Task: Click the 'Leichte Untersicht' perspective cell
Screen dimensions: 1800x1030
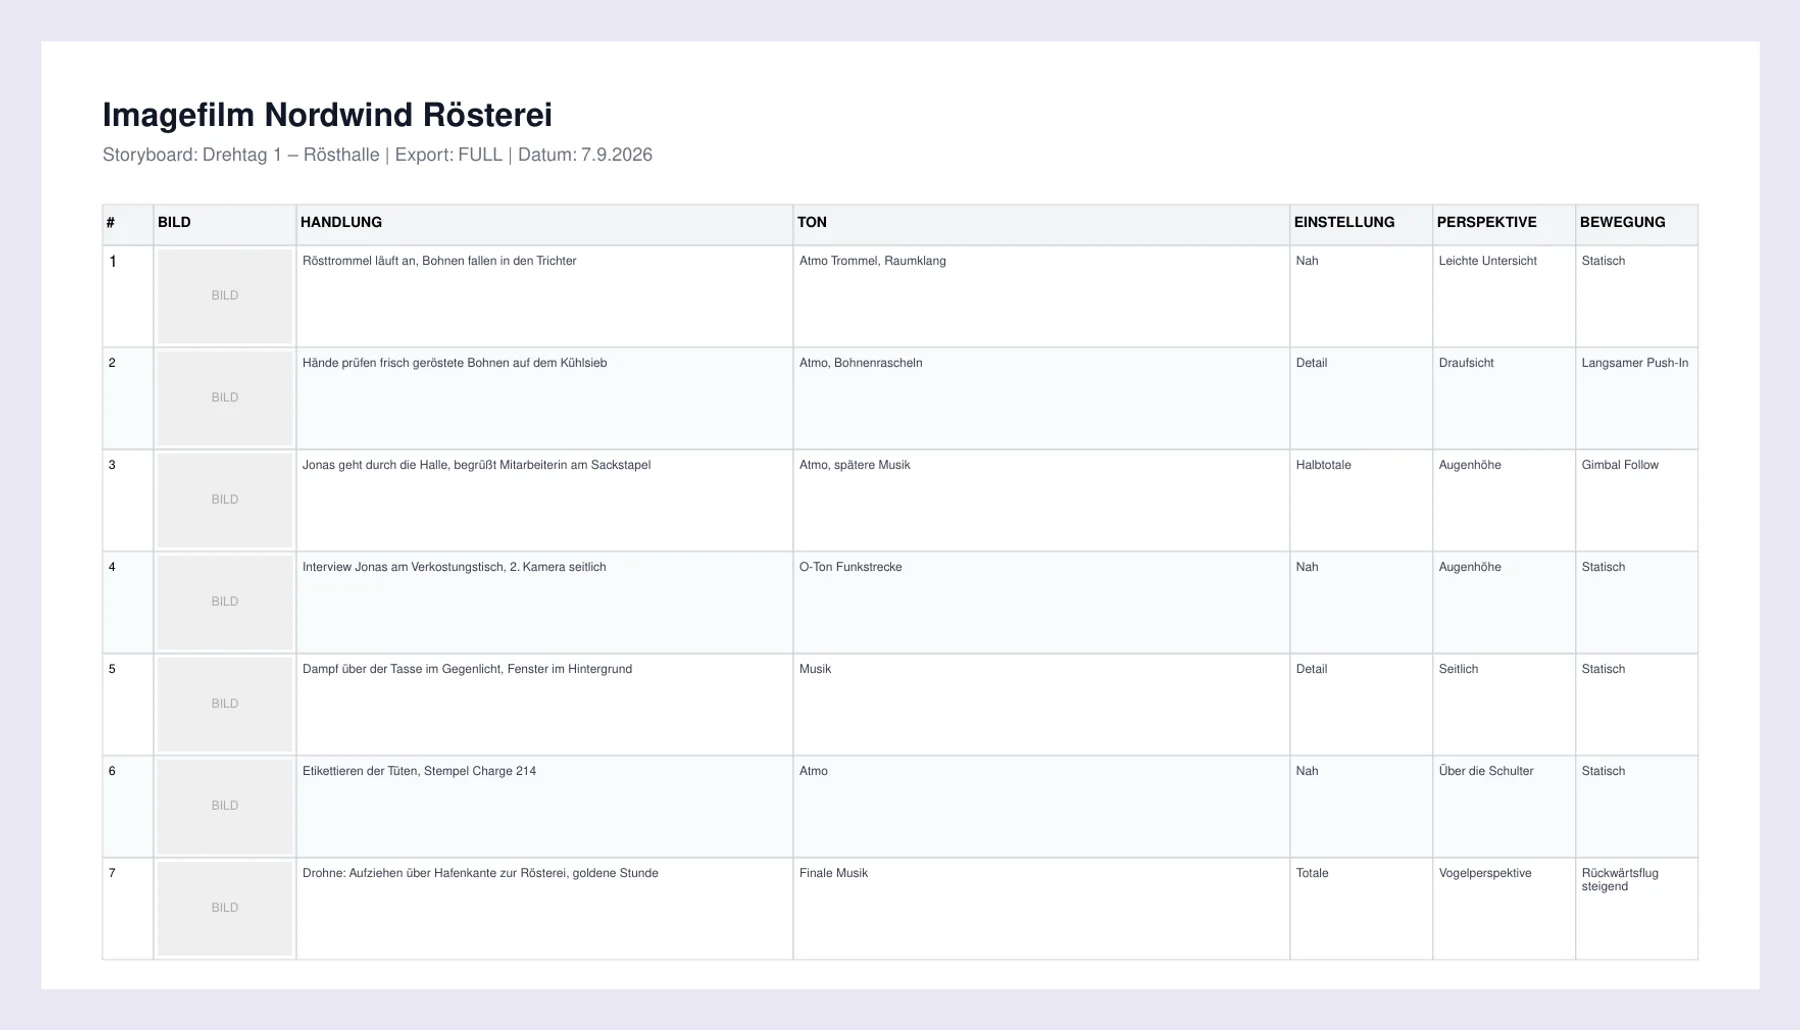Action: coord(1503,296)
